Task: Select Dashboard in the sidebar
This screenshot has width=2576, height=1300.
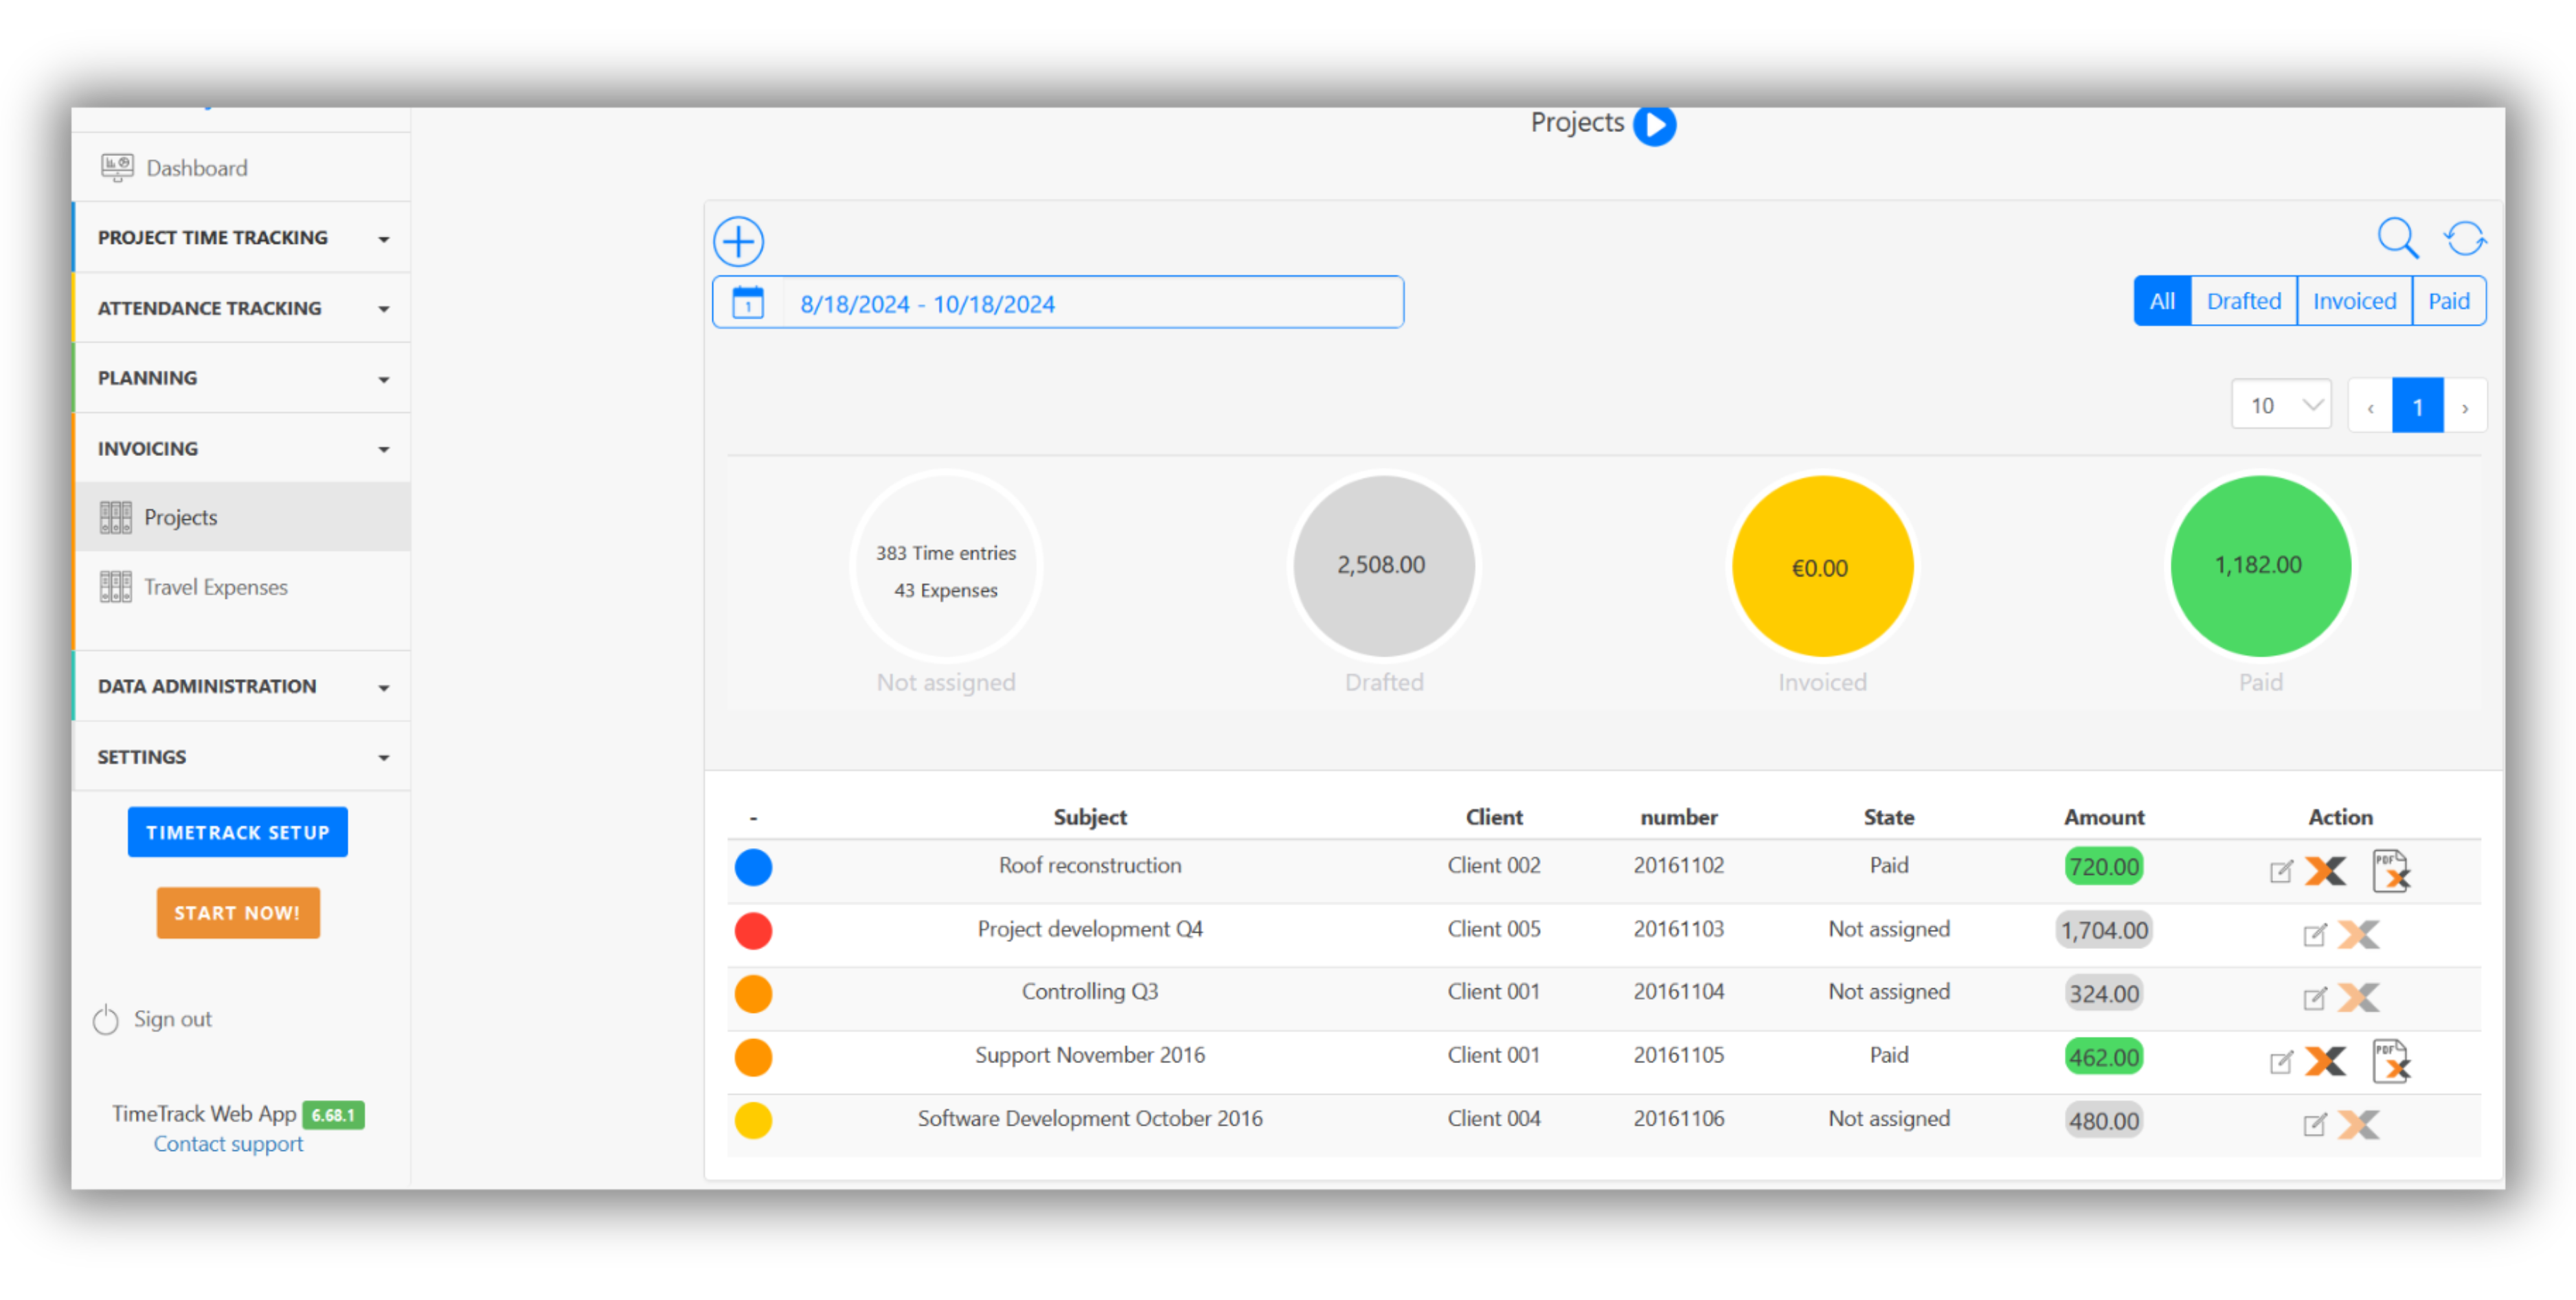Action: [196, 167]
